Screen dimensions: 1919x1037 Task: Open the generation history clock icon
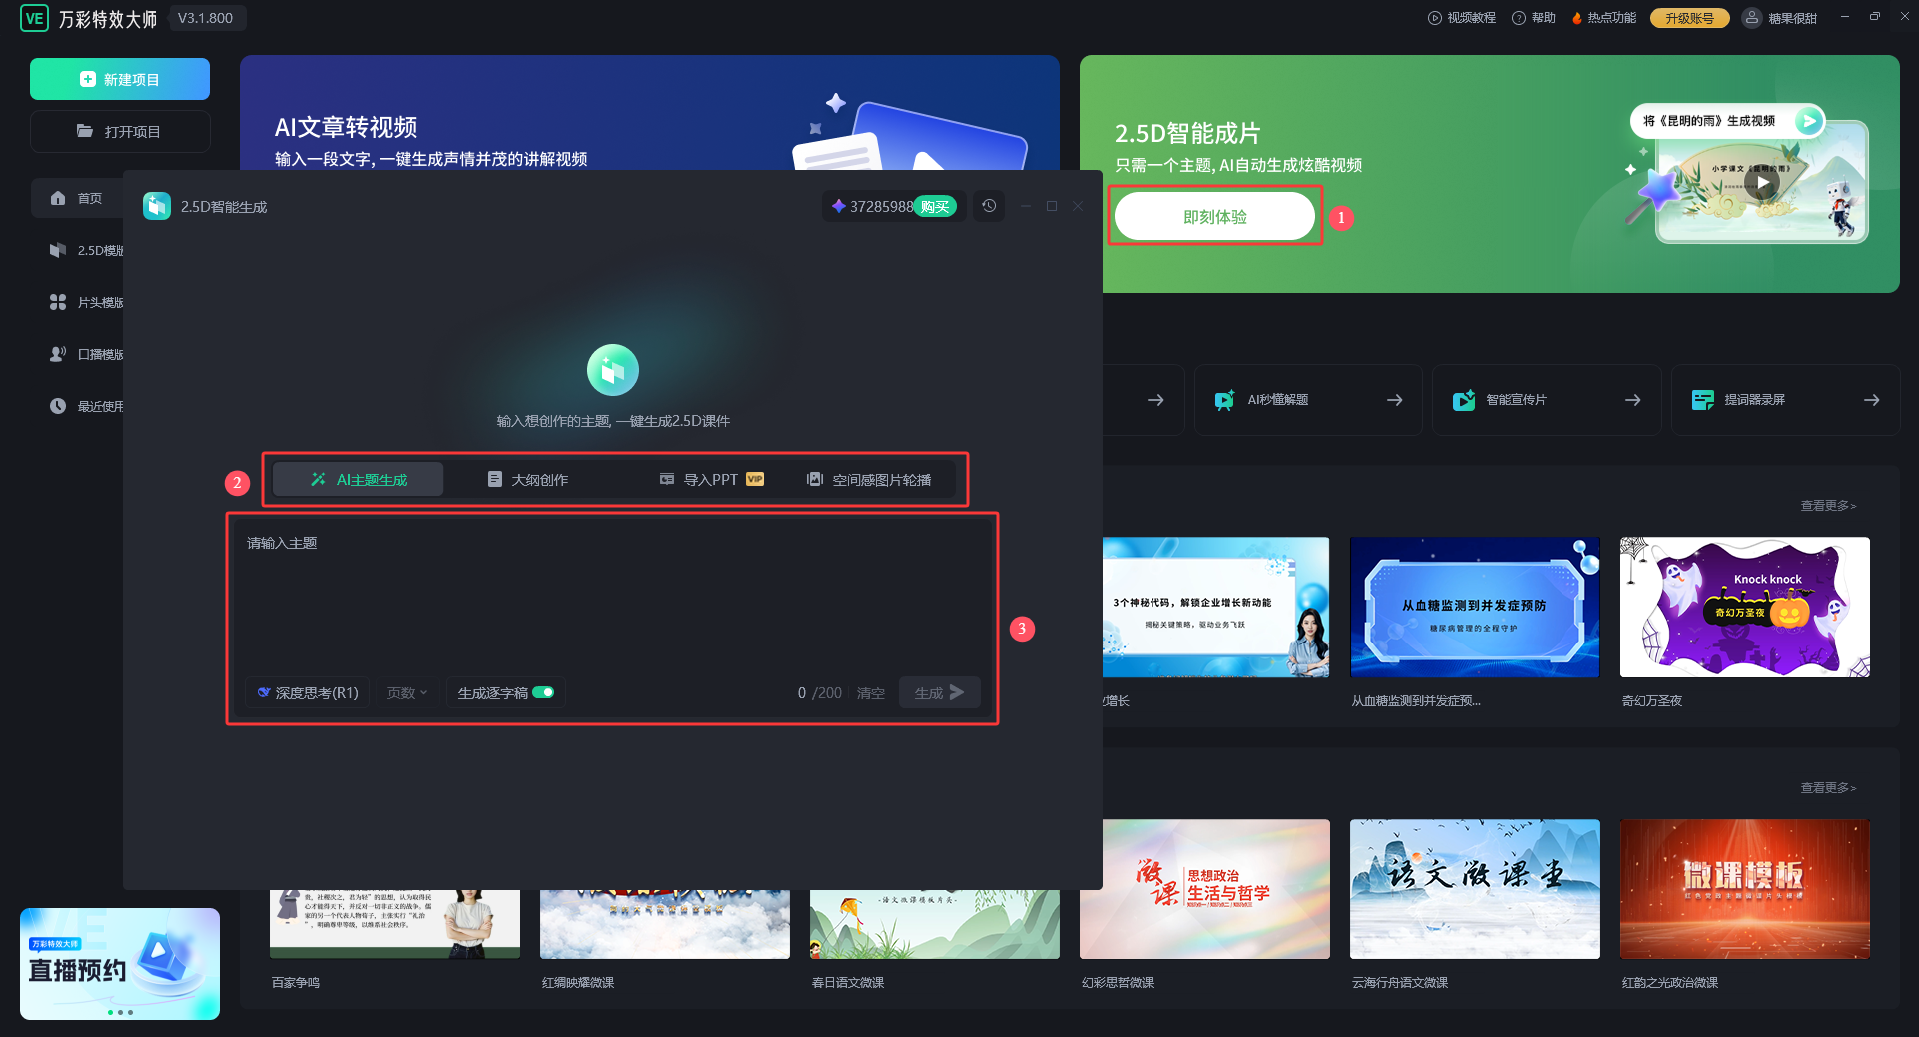point(989,206)
